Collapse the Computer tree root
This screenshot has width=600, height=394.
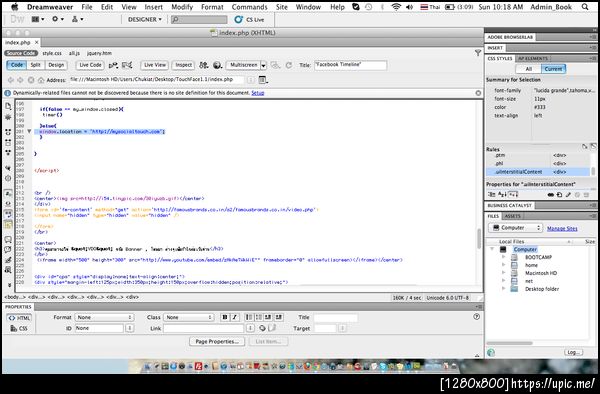tap(492, 249)
